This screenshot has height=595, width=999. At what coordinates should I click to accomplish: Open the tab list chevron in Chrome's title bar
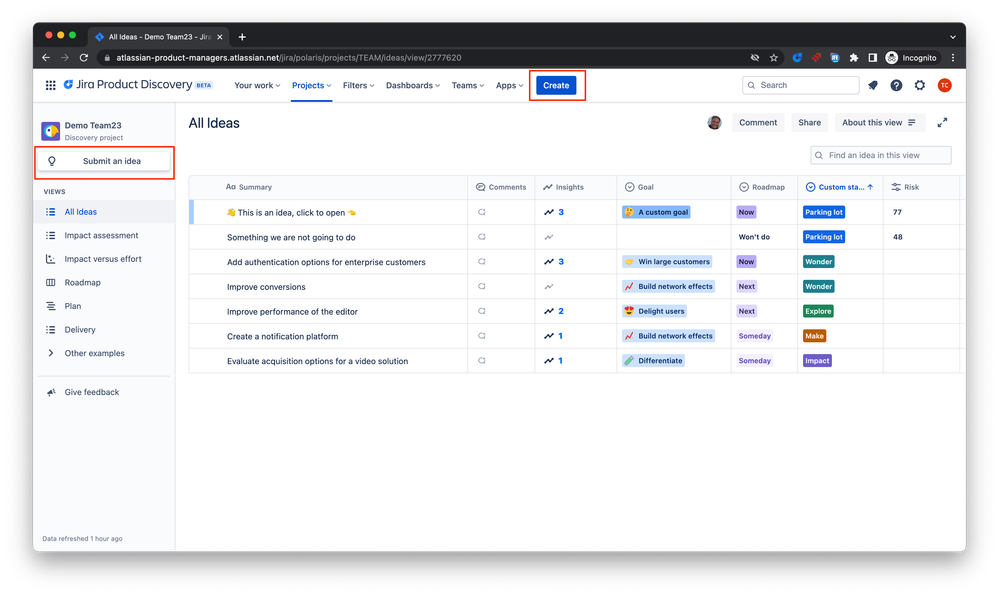coord(952,37)
